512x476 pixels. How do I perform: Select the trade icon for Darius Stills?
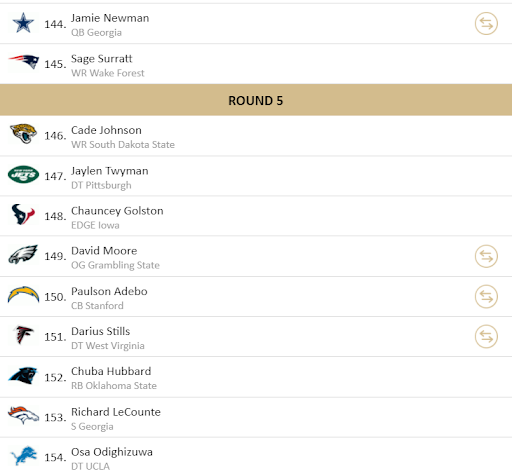click(486, 337)
